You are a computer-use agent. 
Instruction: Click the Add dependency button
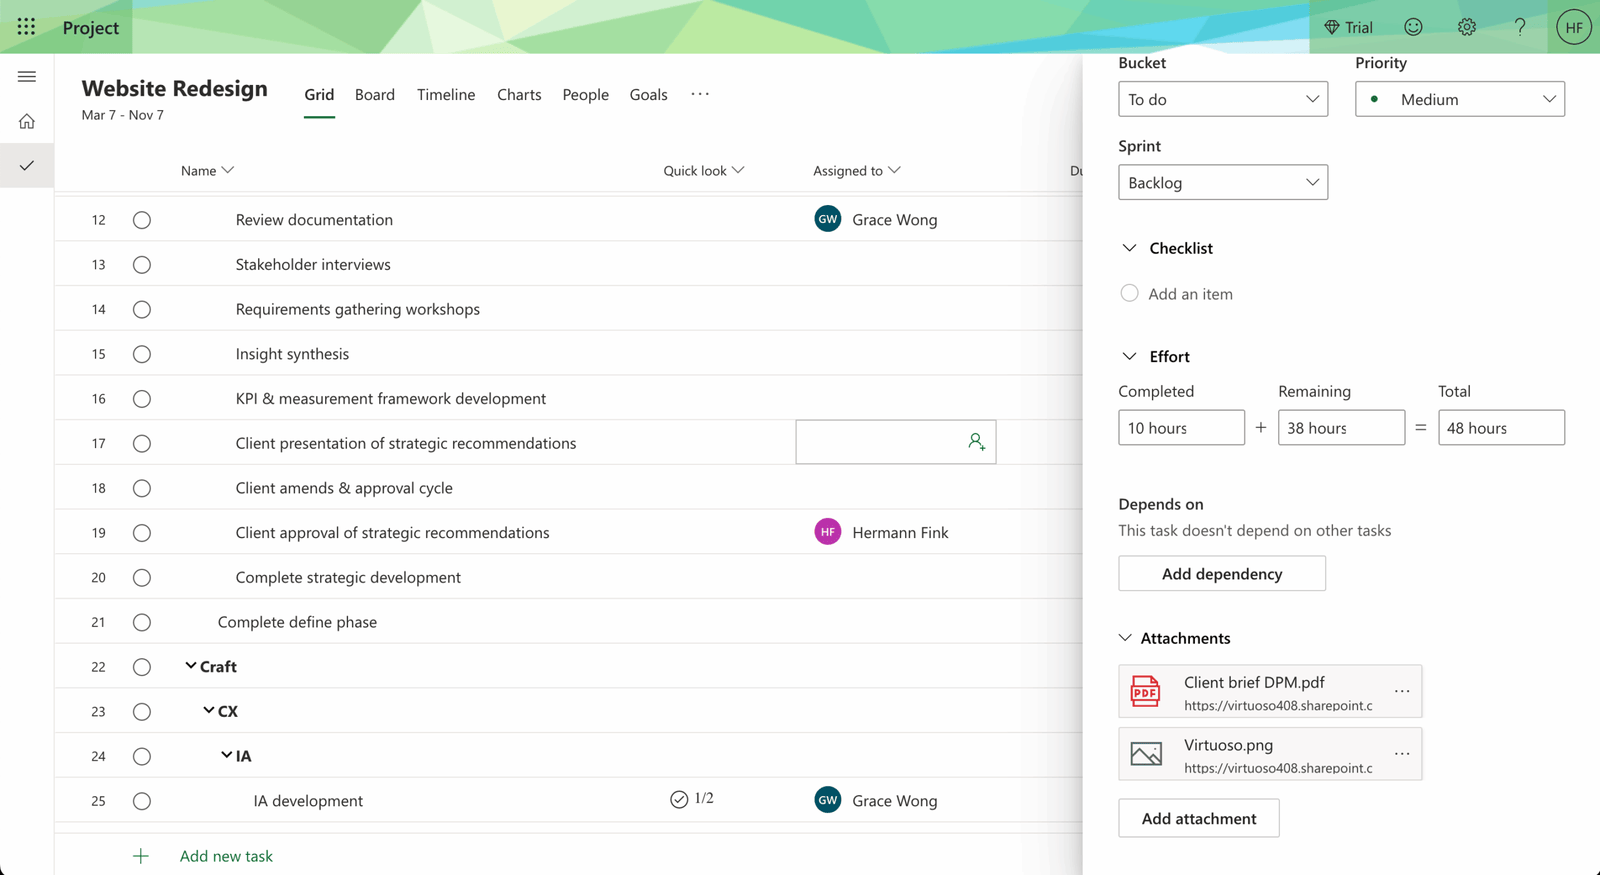point(1221,574)
